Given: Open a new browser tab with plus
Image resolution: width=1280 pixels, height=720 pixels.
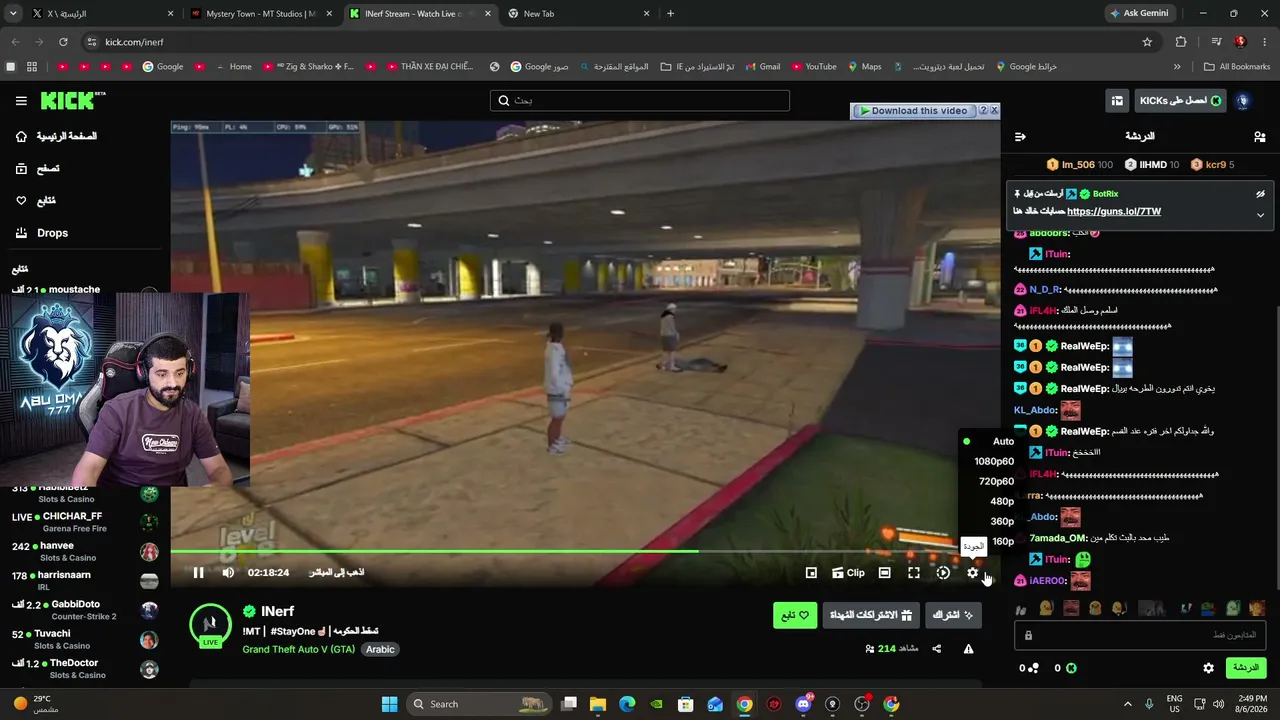Looking at the screenshot, I should pos(670,14).
